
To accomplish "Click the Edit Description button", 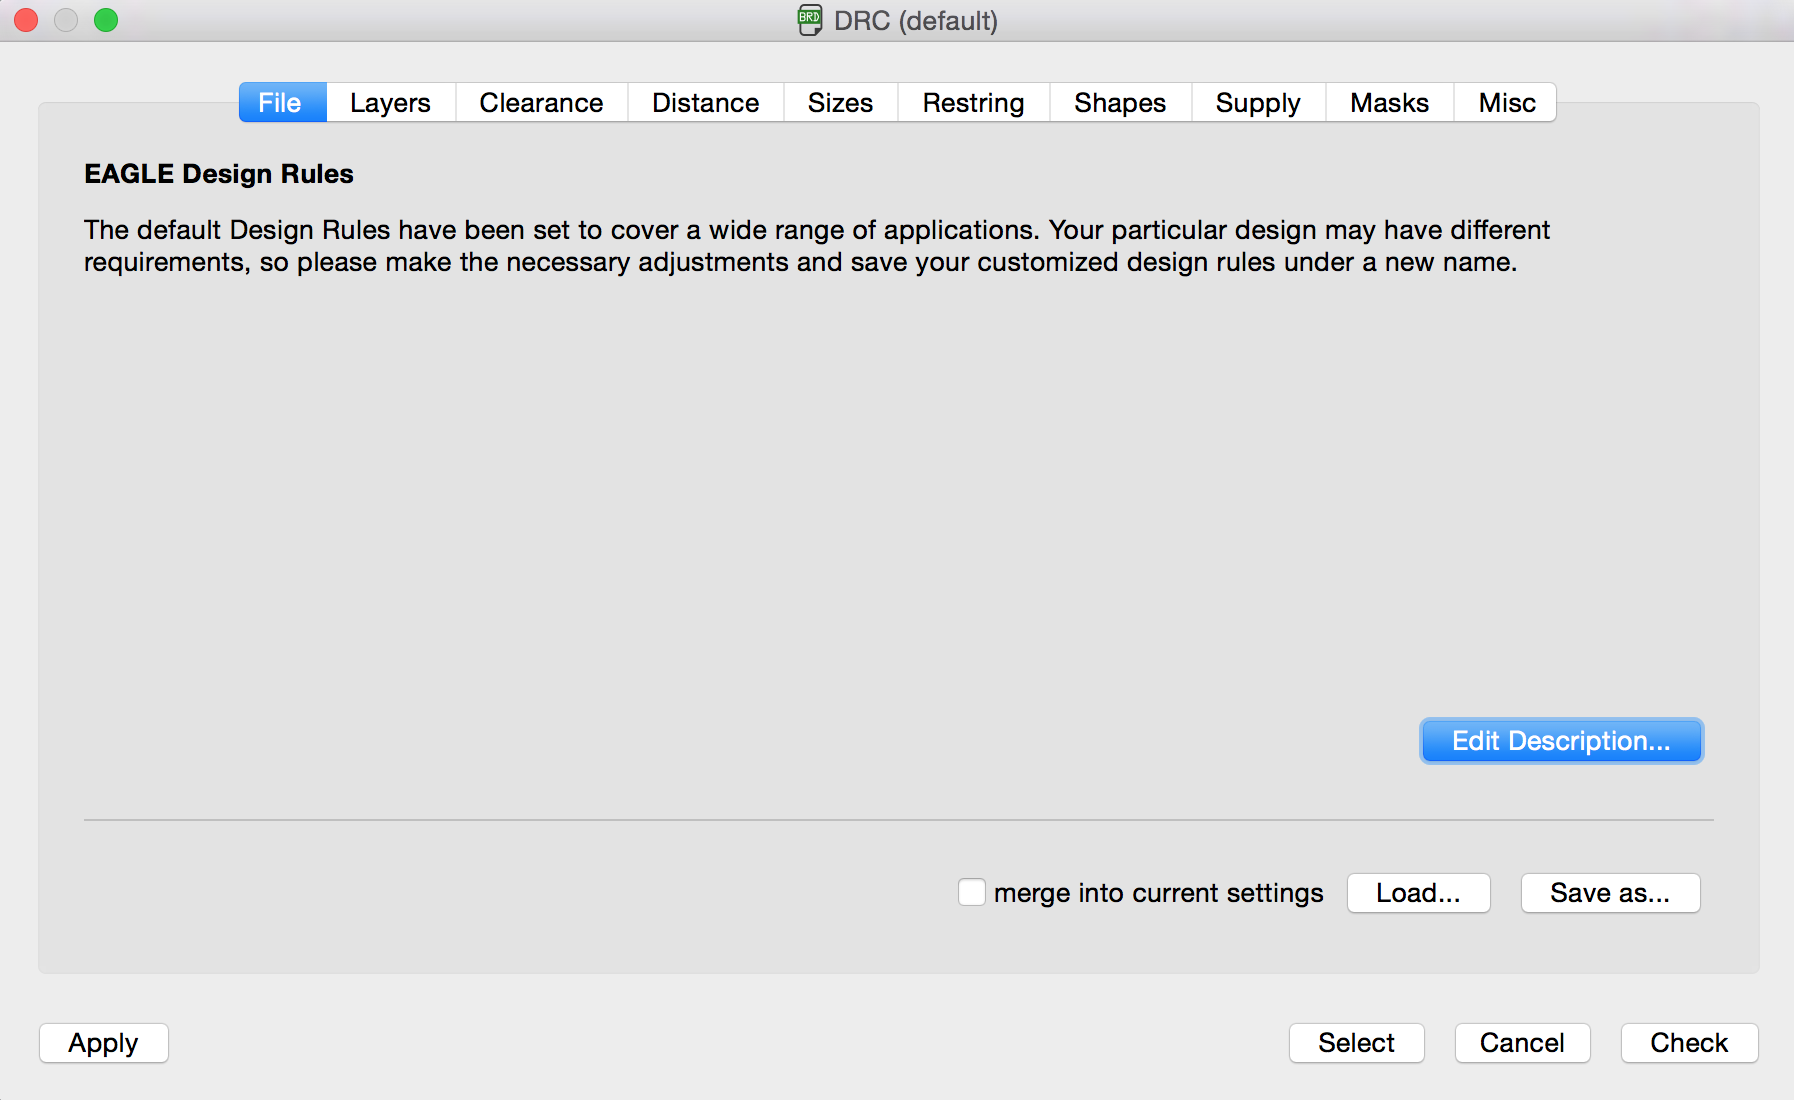I will pos(1561,741).
